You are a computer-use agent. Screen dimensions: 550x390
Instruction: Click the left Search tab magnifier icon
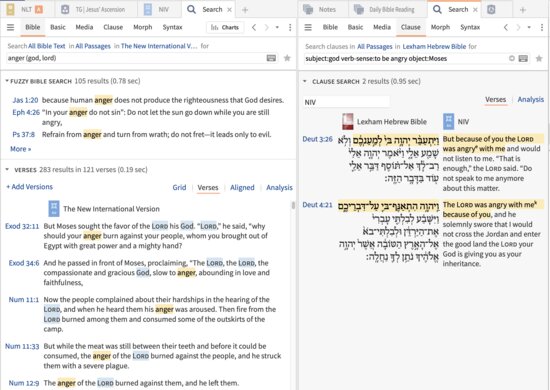pos(191,9)
